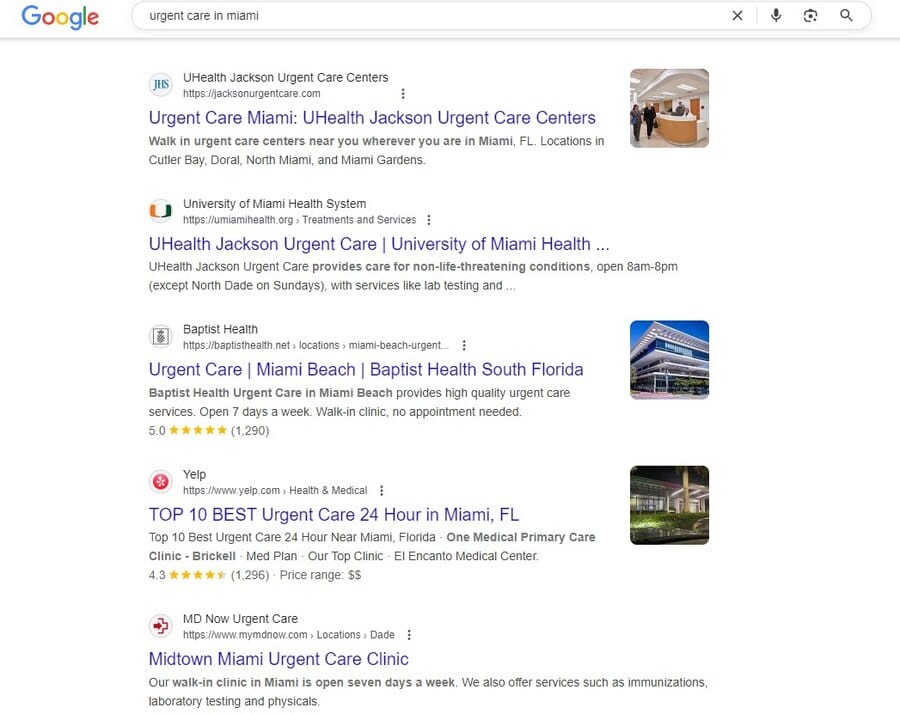
Task: Click the Yelp favicon icon
Action: (160, 482)
